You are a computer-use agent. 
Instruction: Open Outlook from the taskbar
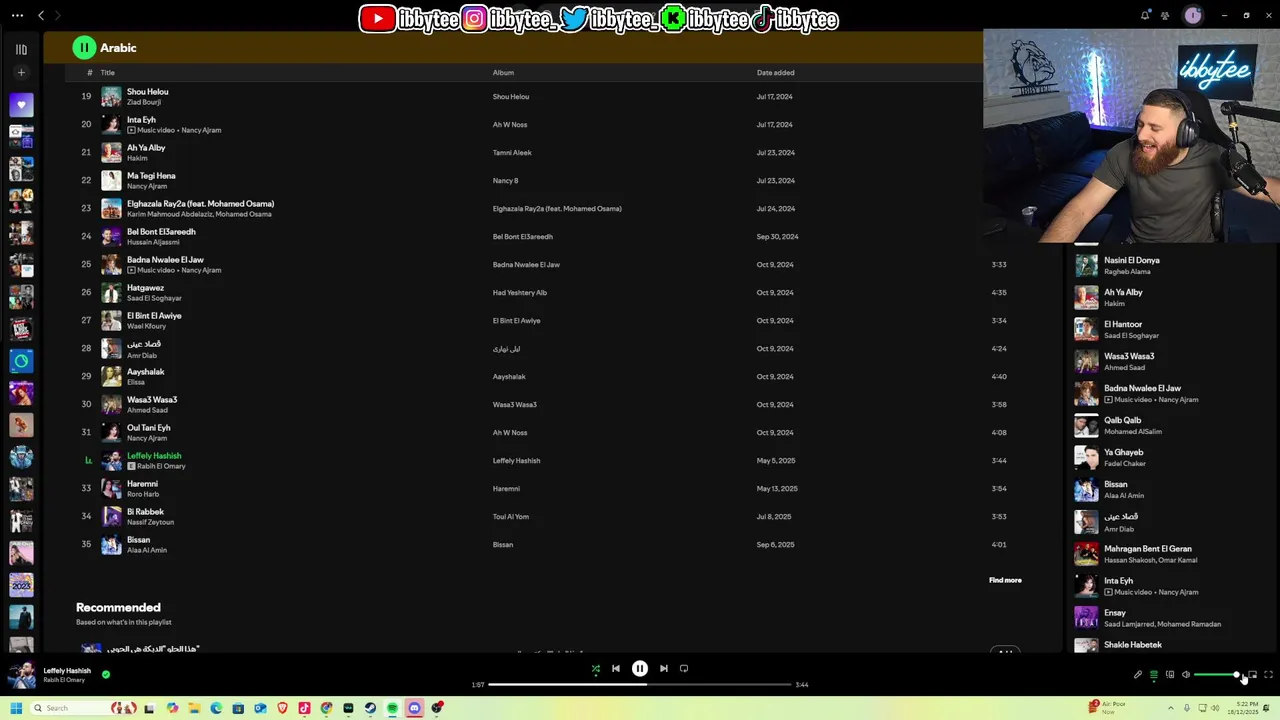260,708
